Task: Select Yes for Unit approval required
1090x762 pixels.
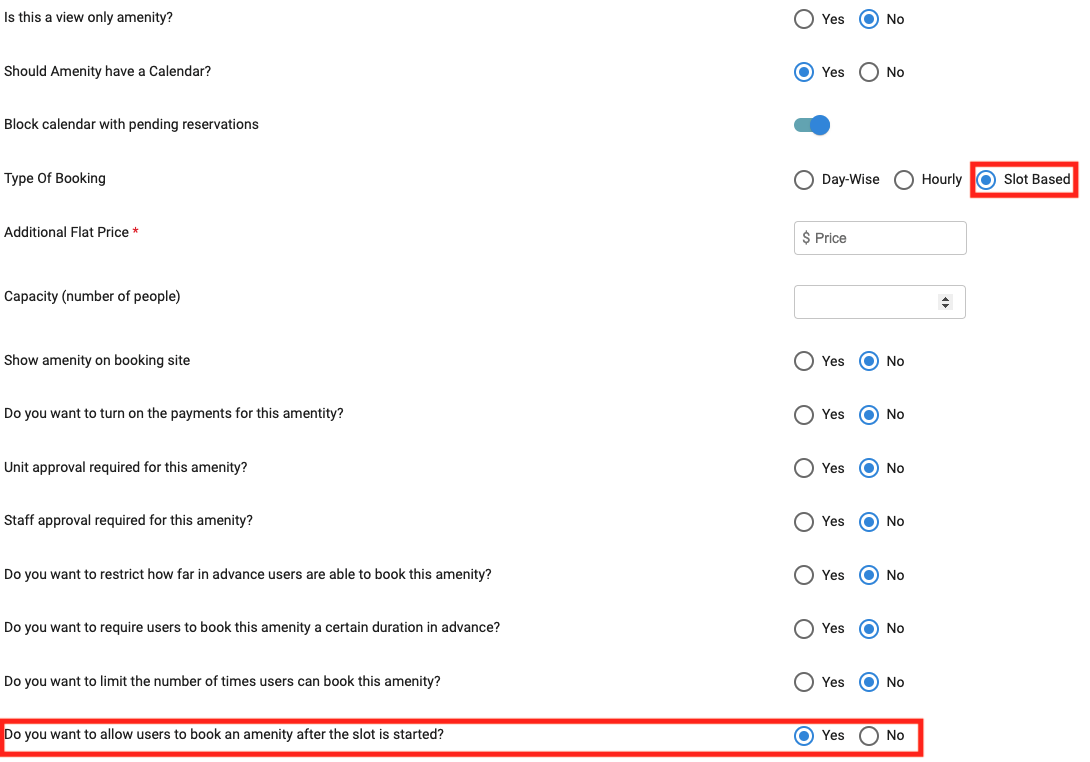Action: tap(804, 468)
